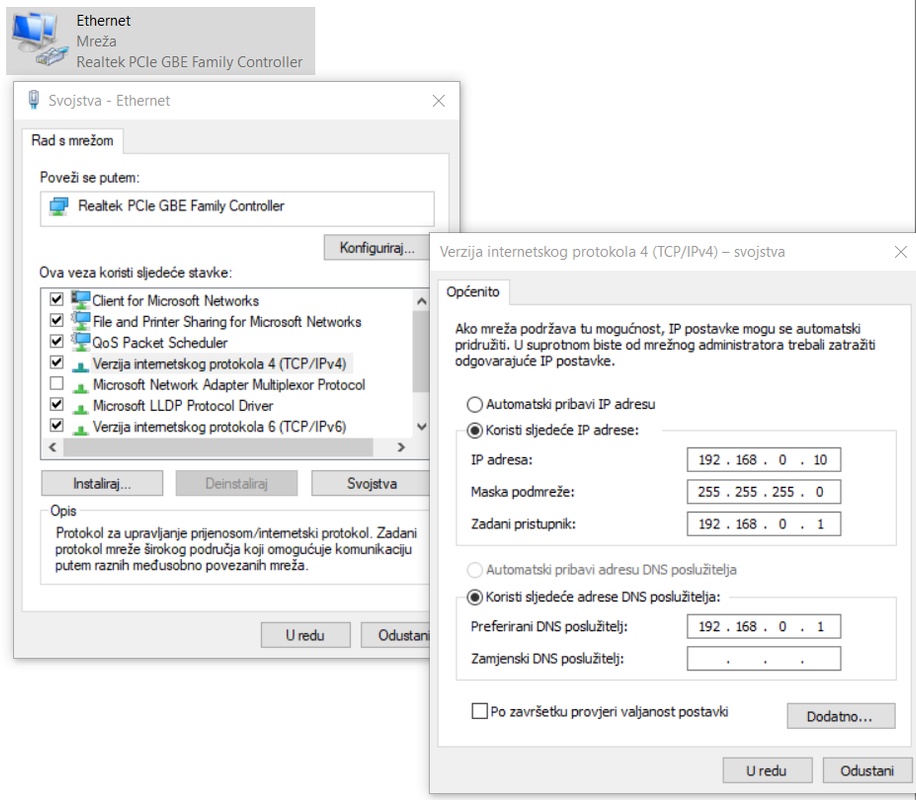Click the Instaliraj... button
Image resolution: width=916 pixels, height=800 pixels.
click(x=102, y=484)
